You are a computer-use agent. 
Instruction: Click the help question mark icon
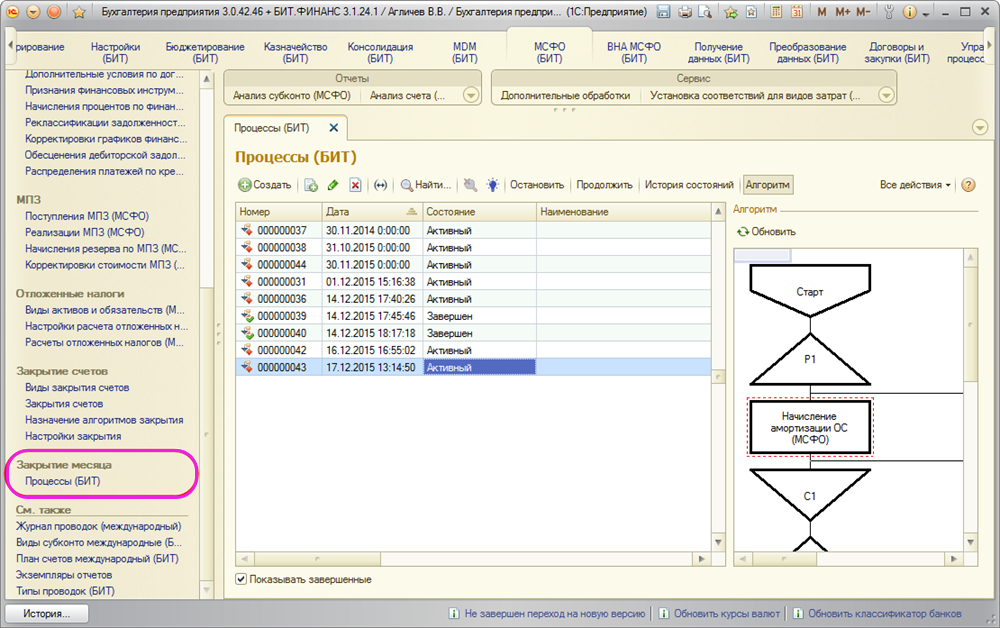[x=968, y=185]
